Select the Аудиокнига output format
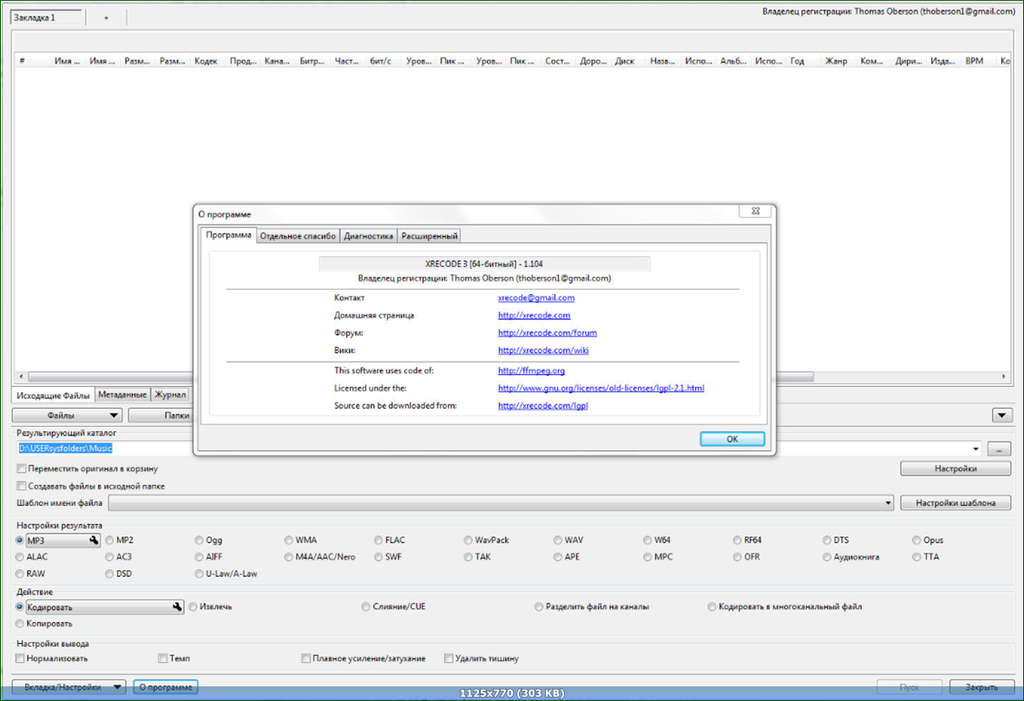Viewport: 1024px width, 701px height. 851,557
